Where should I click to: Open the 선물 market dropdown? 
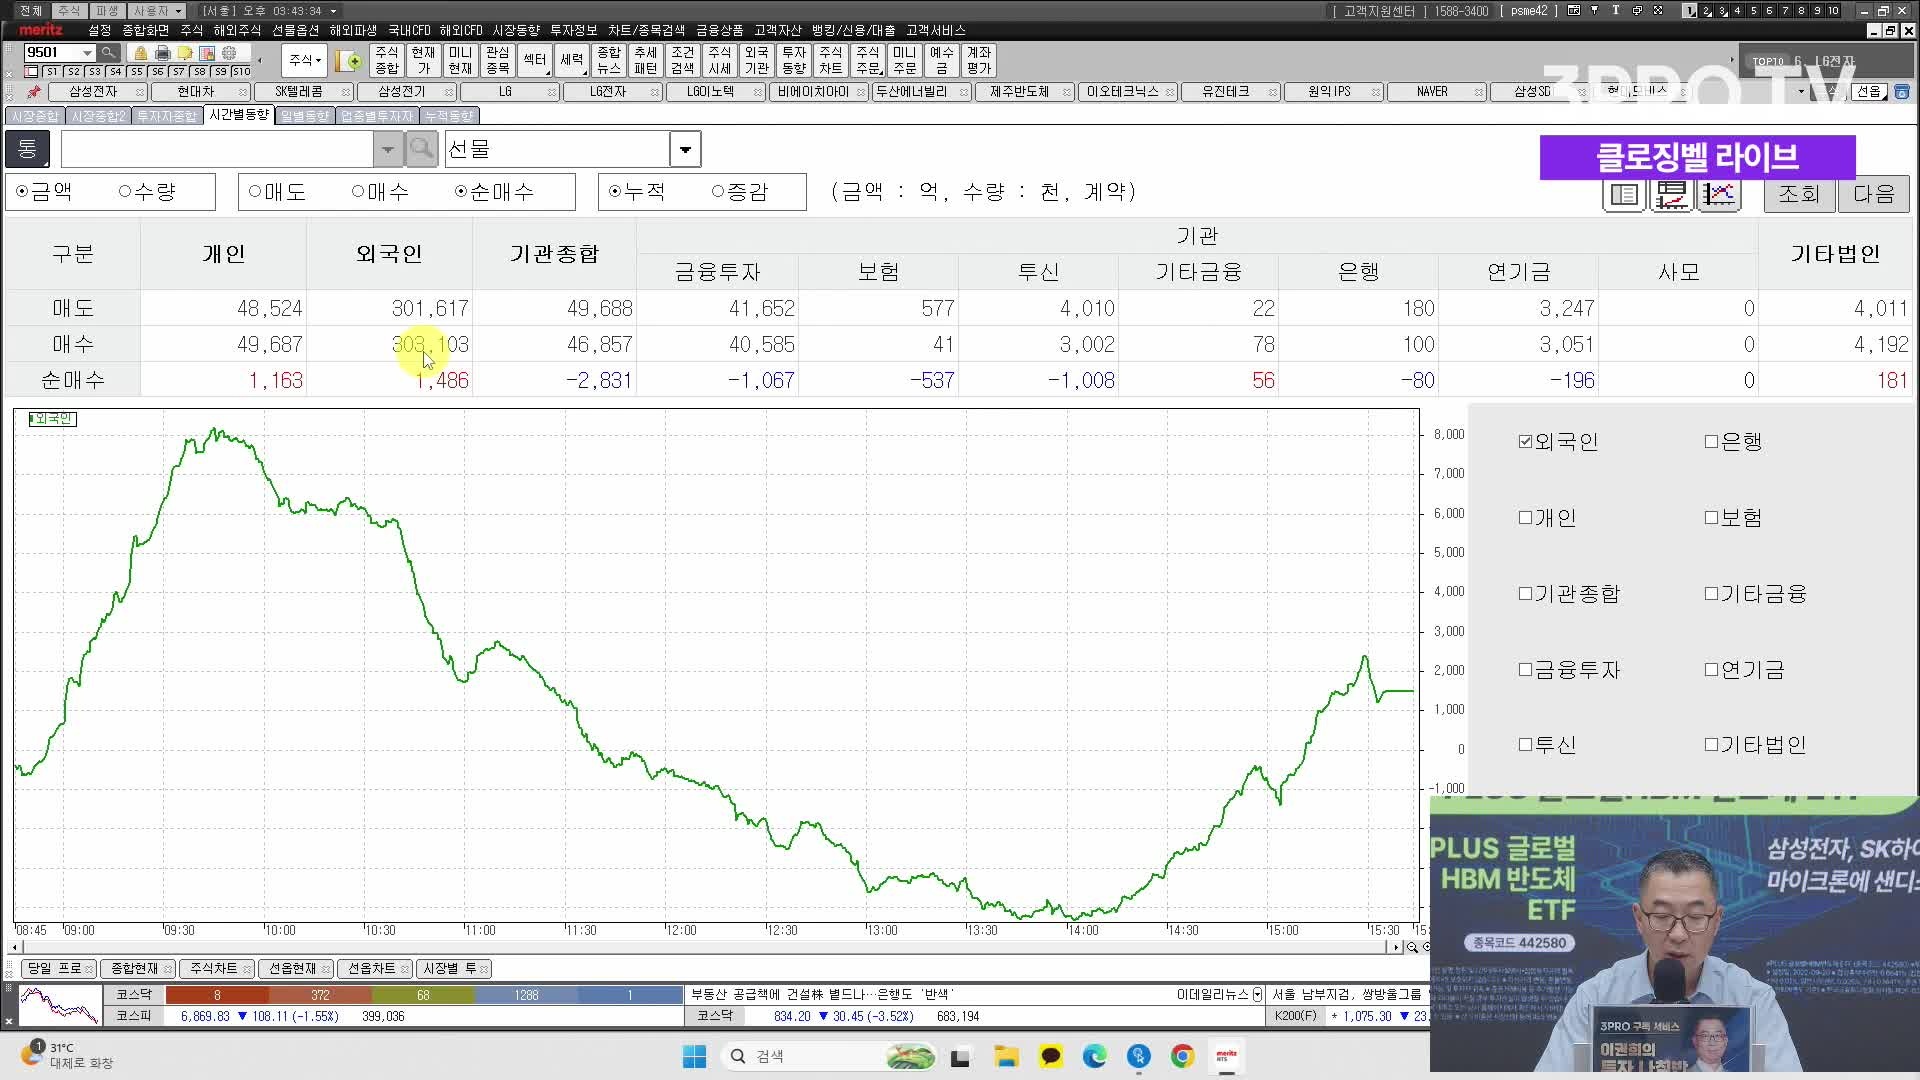click(x=685, y=150)
